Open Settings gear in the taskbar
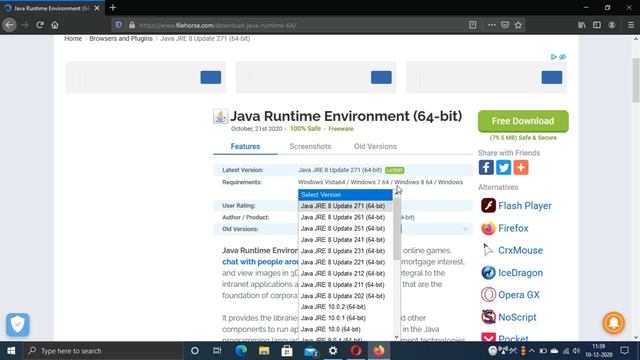640x360 pixels. pyautogui.click(x=333, y=351)
